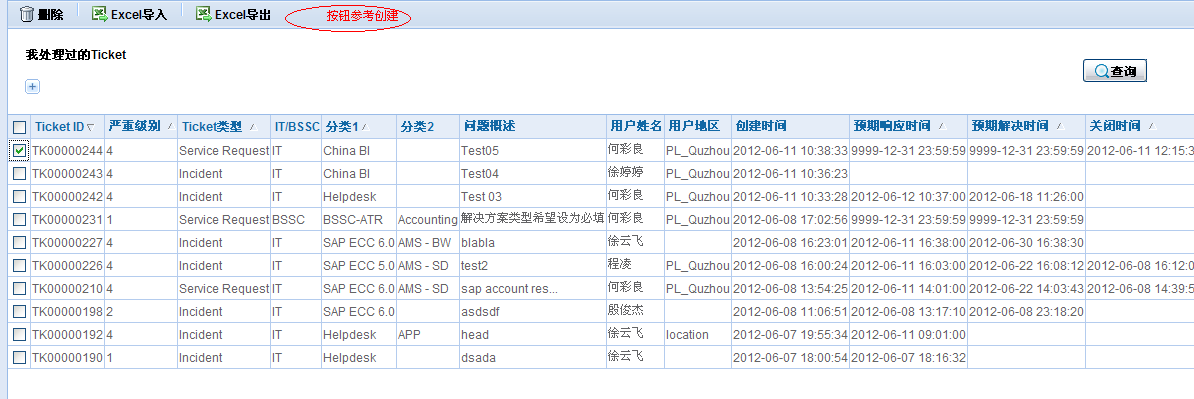Click the IT/BSSC column header
The image size is (1194, 399).
pyautogui.click(x=295, y=126)
